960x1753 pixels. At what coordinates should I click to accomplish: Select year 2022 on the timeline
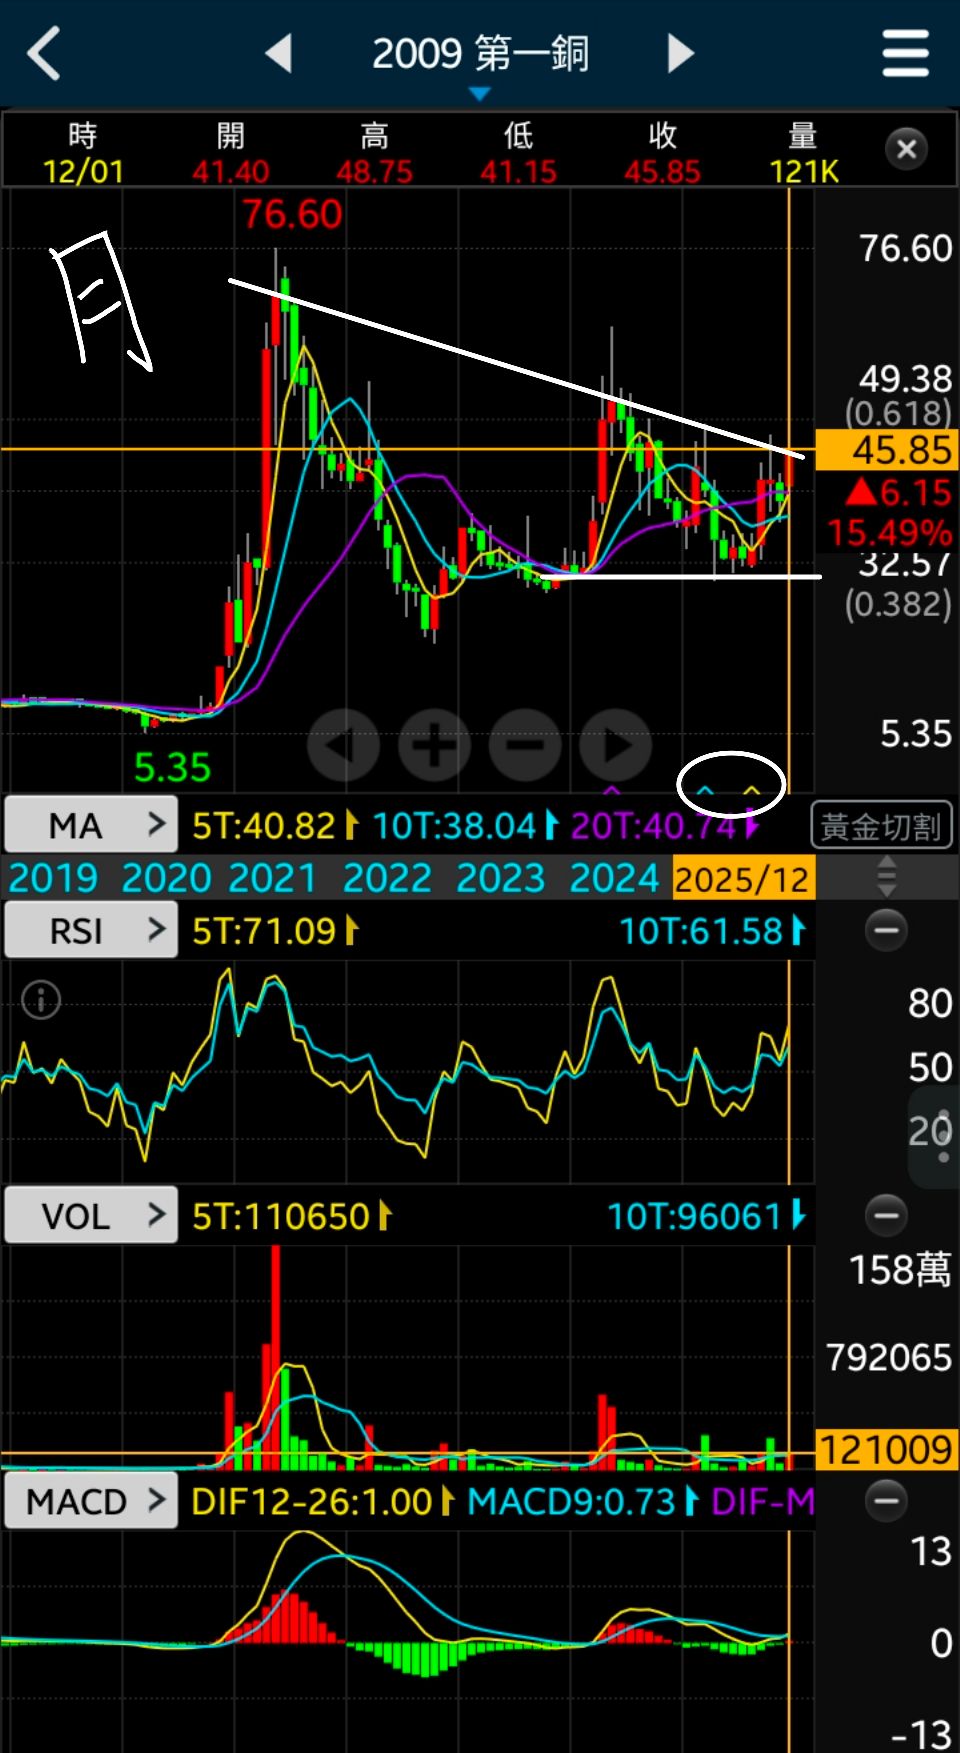click(387, 878)
